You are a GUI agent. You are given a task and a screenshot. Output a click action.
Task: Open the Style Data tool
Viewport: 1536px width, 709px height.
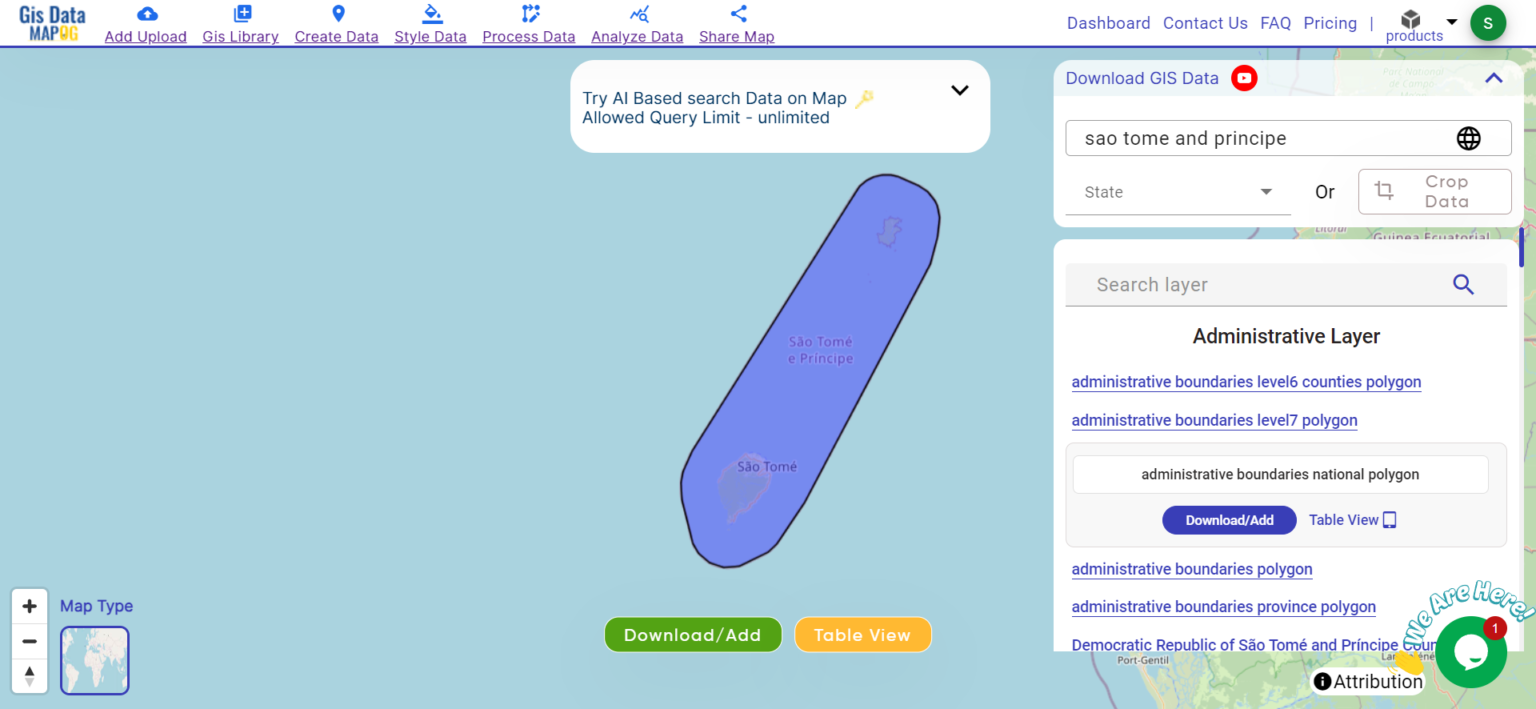point(430,22)
